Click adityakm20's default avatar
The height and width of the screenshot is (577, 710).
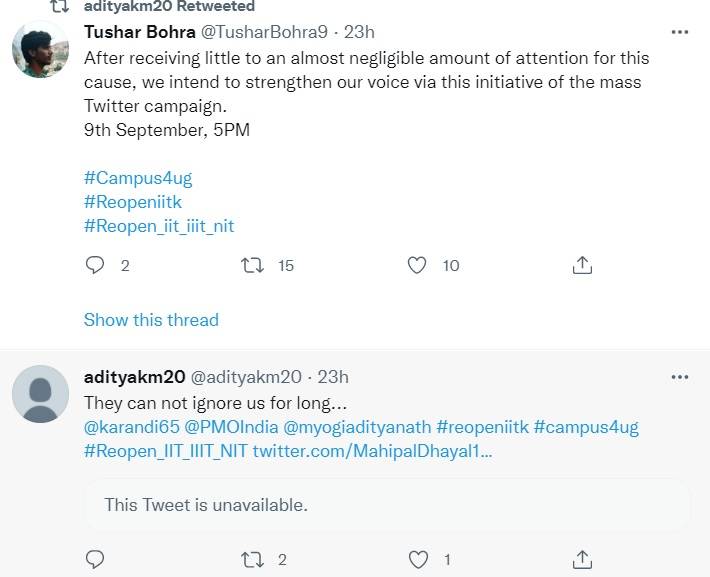[x=40, y=394]
